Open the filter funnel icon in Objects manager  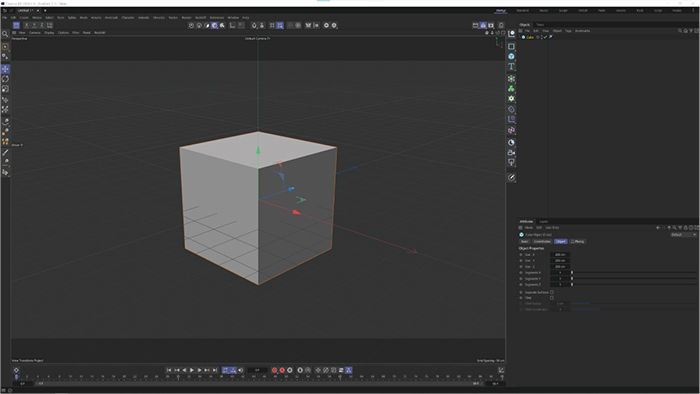pyautogui.click(x=691, y=31)
